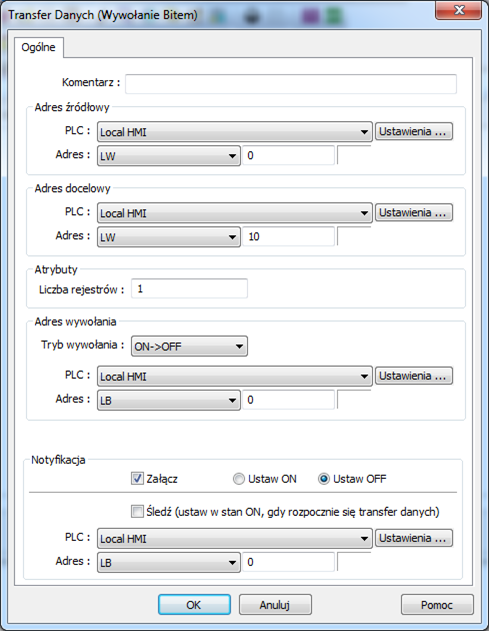Click trigger address value field
Screen dimensions: 489x631
(288, 400)
